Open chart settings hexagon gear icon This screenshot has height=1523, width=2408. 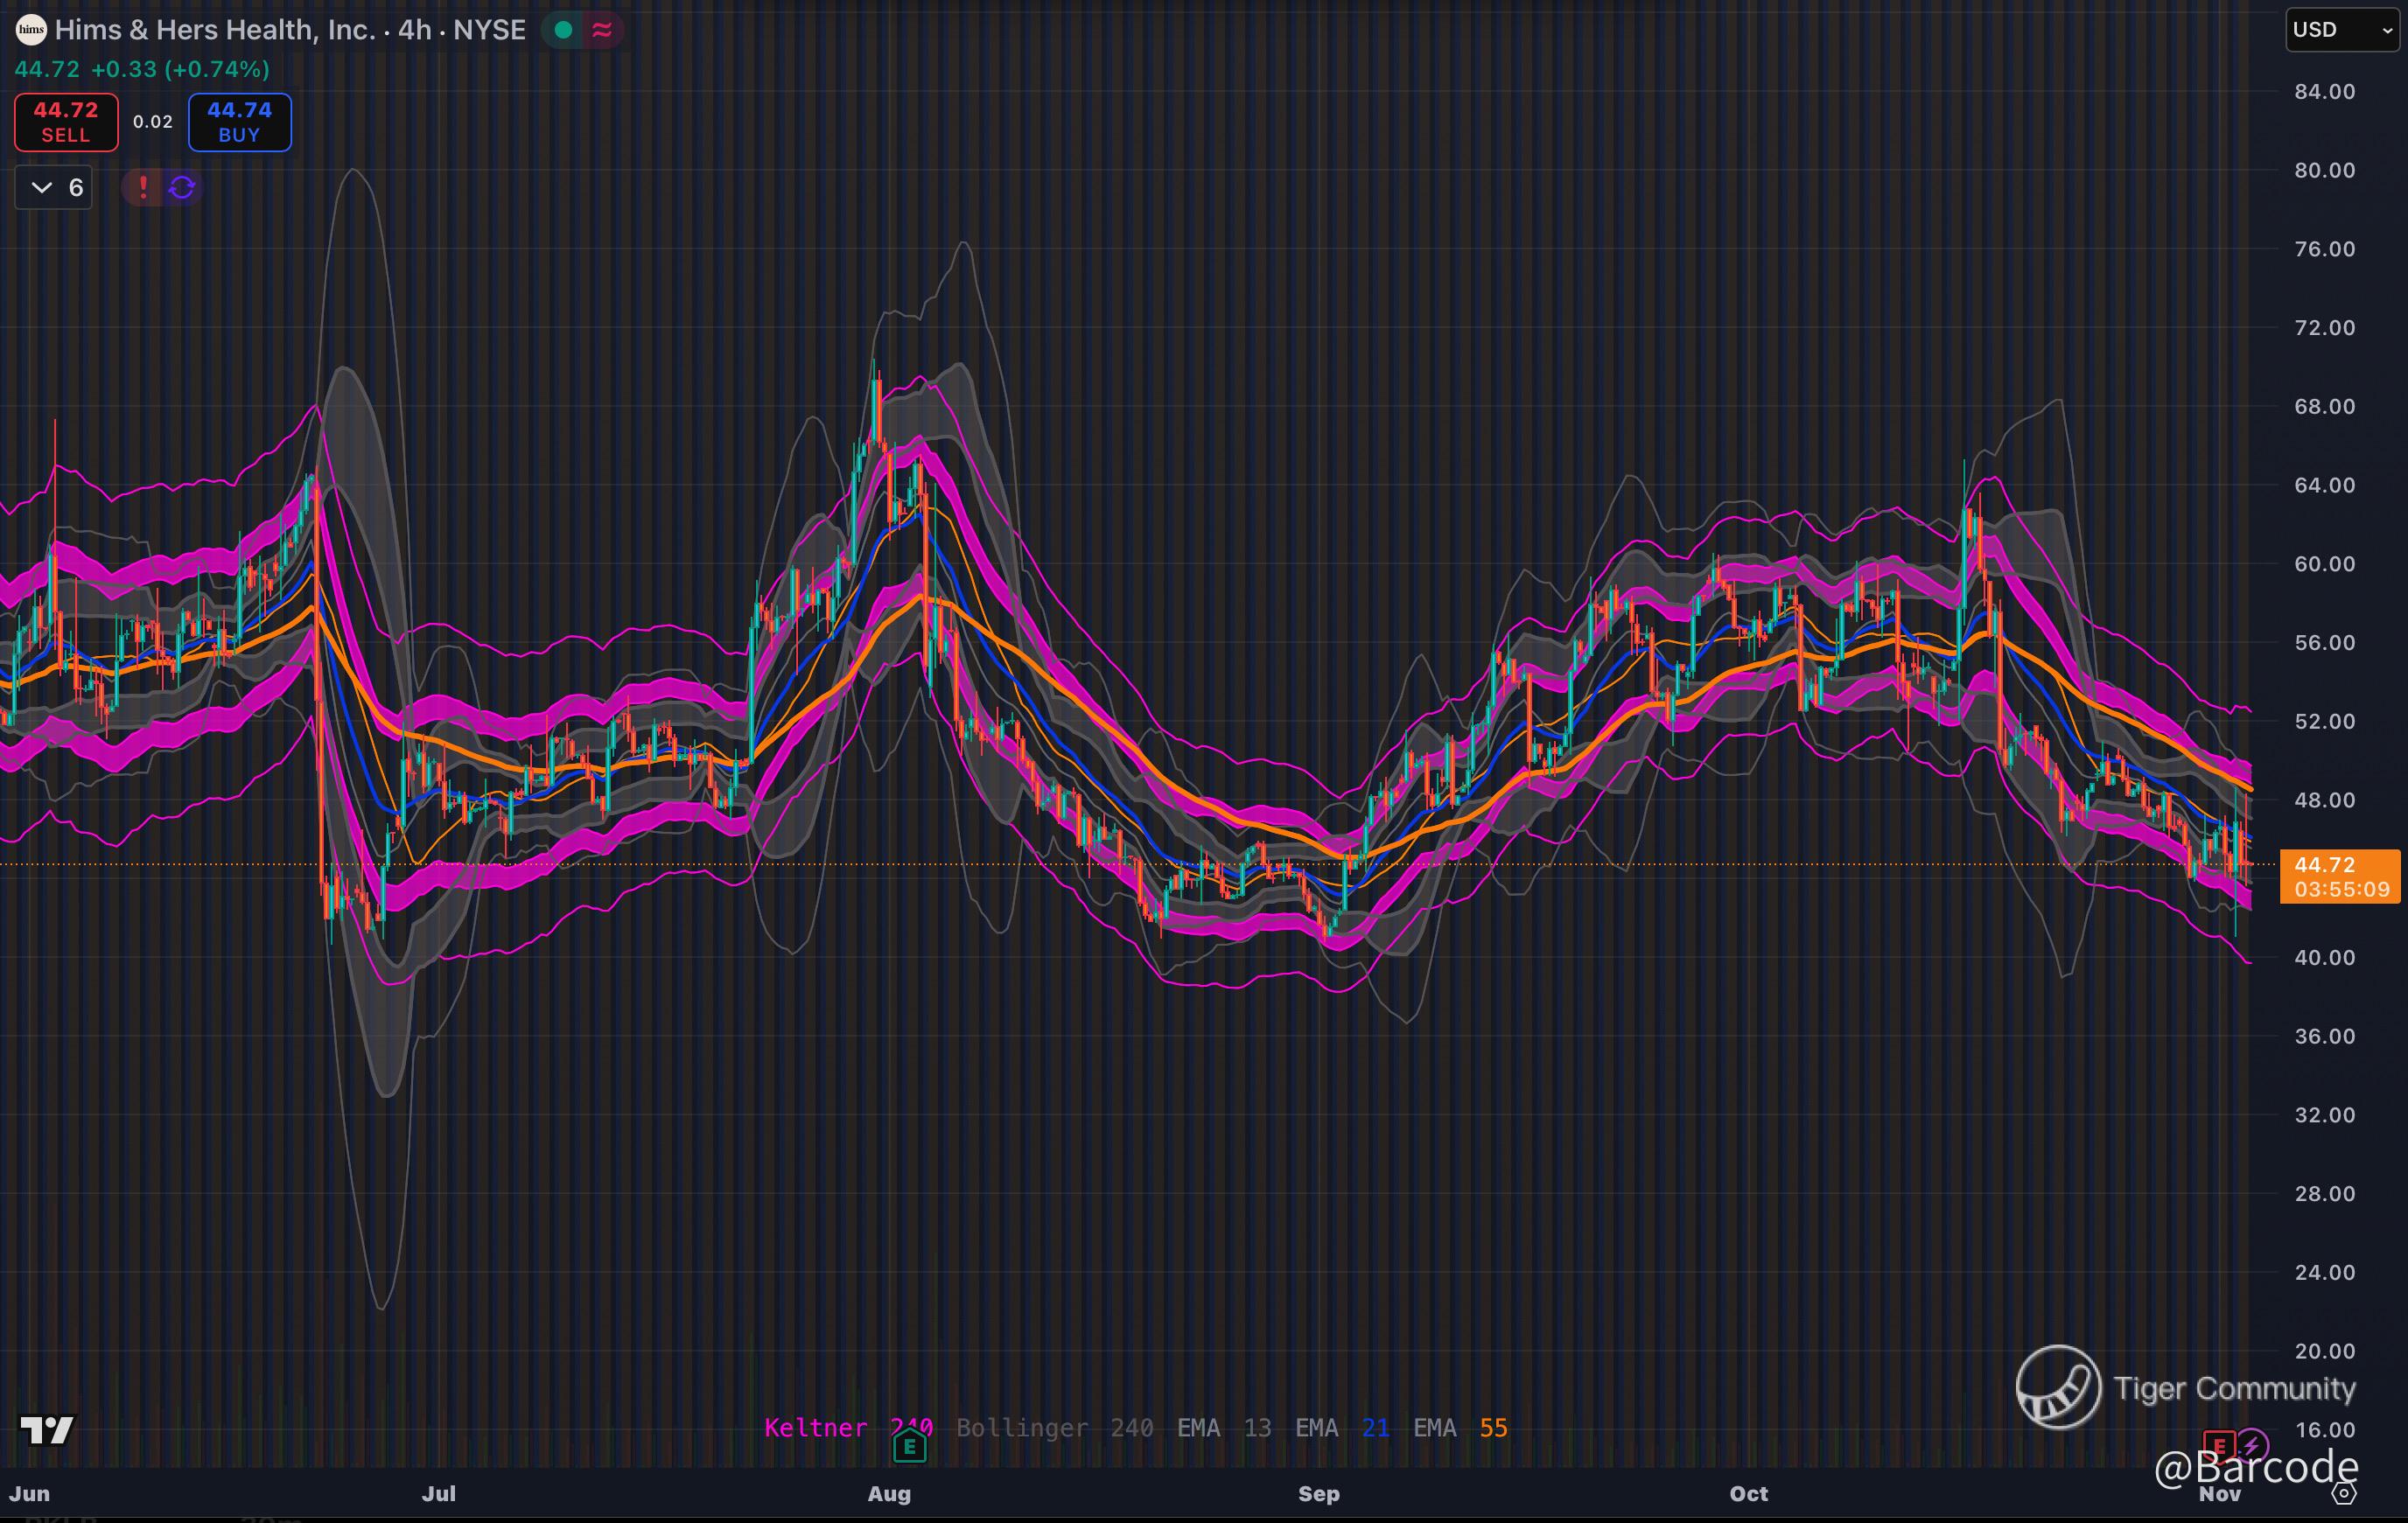pyautogui.click(x=2344, y=1493)
